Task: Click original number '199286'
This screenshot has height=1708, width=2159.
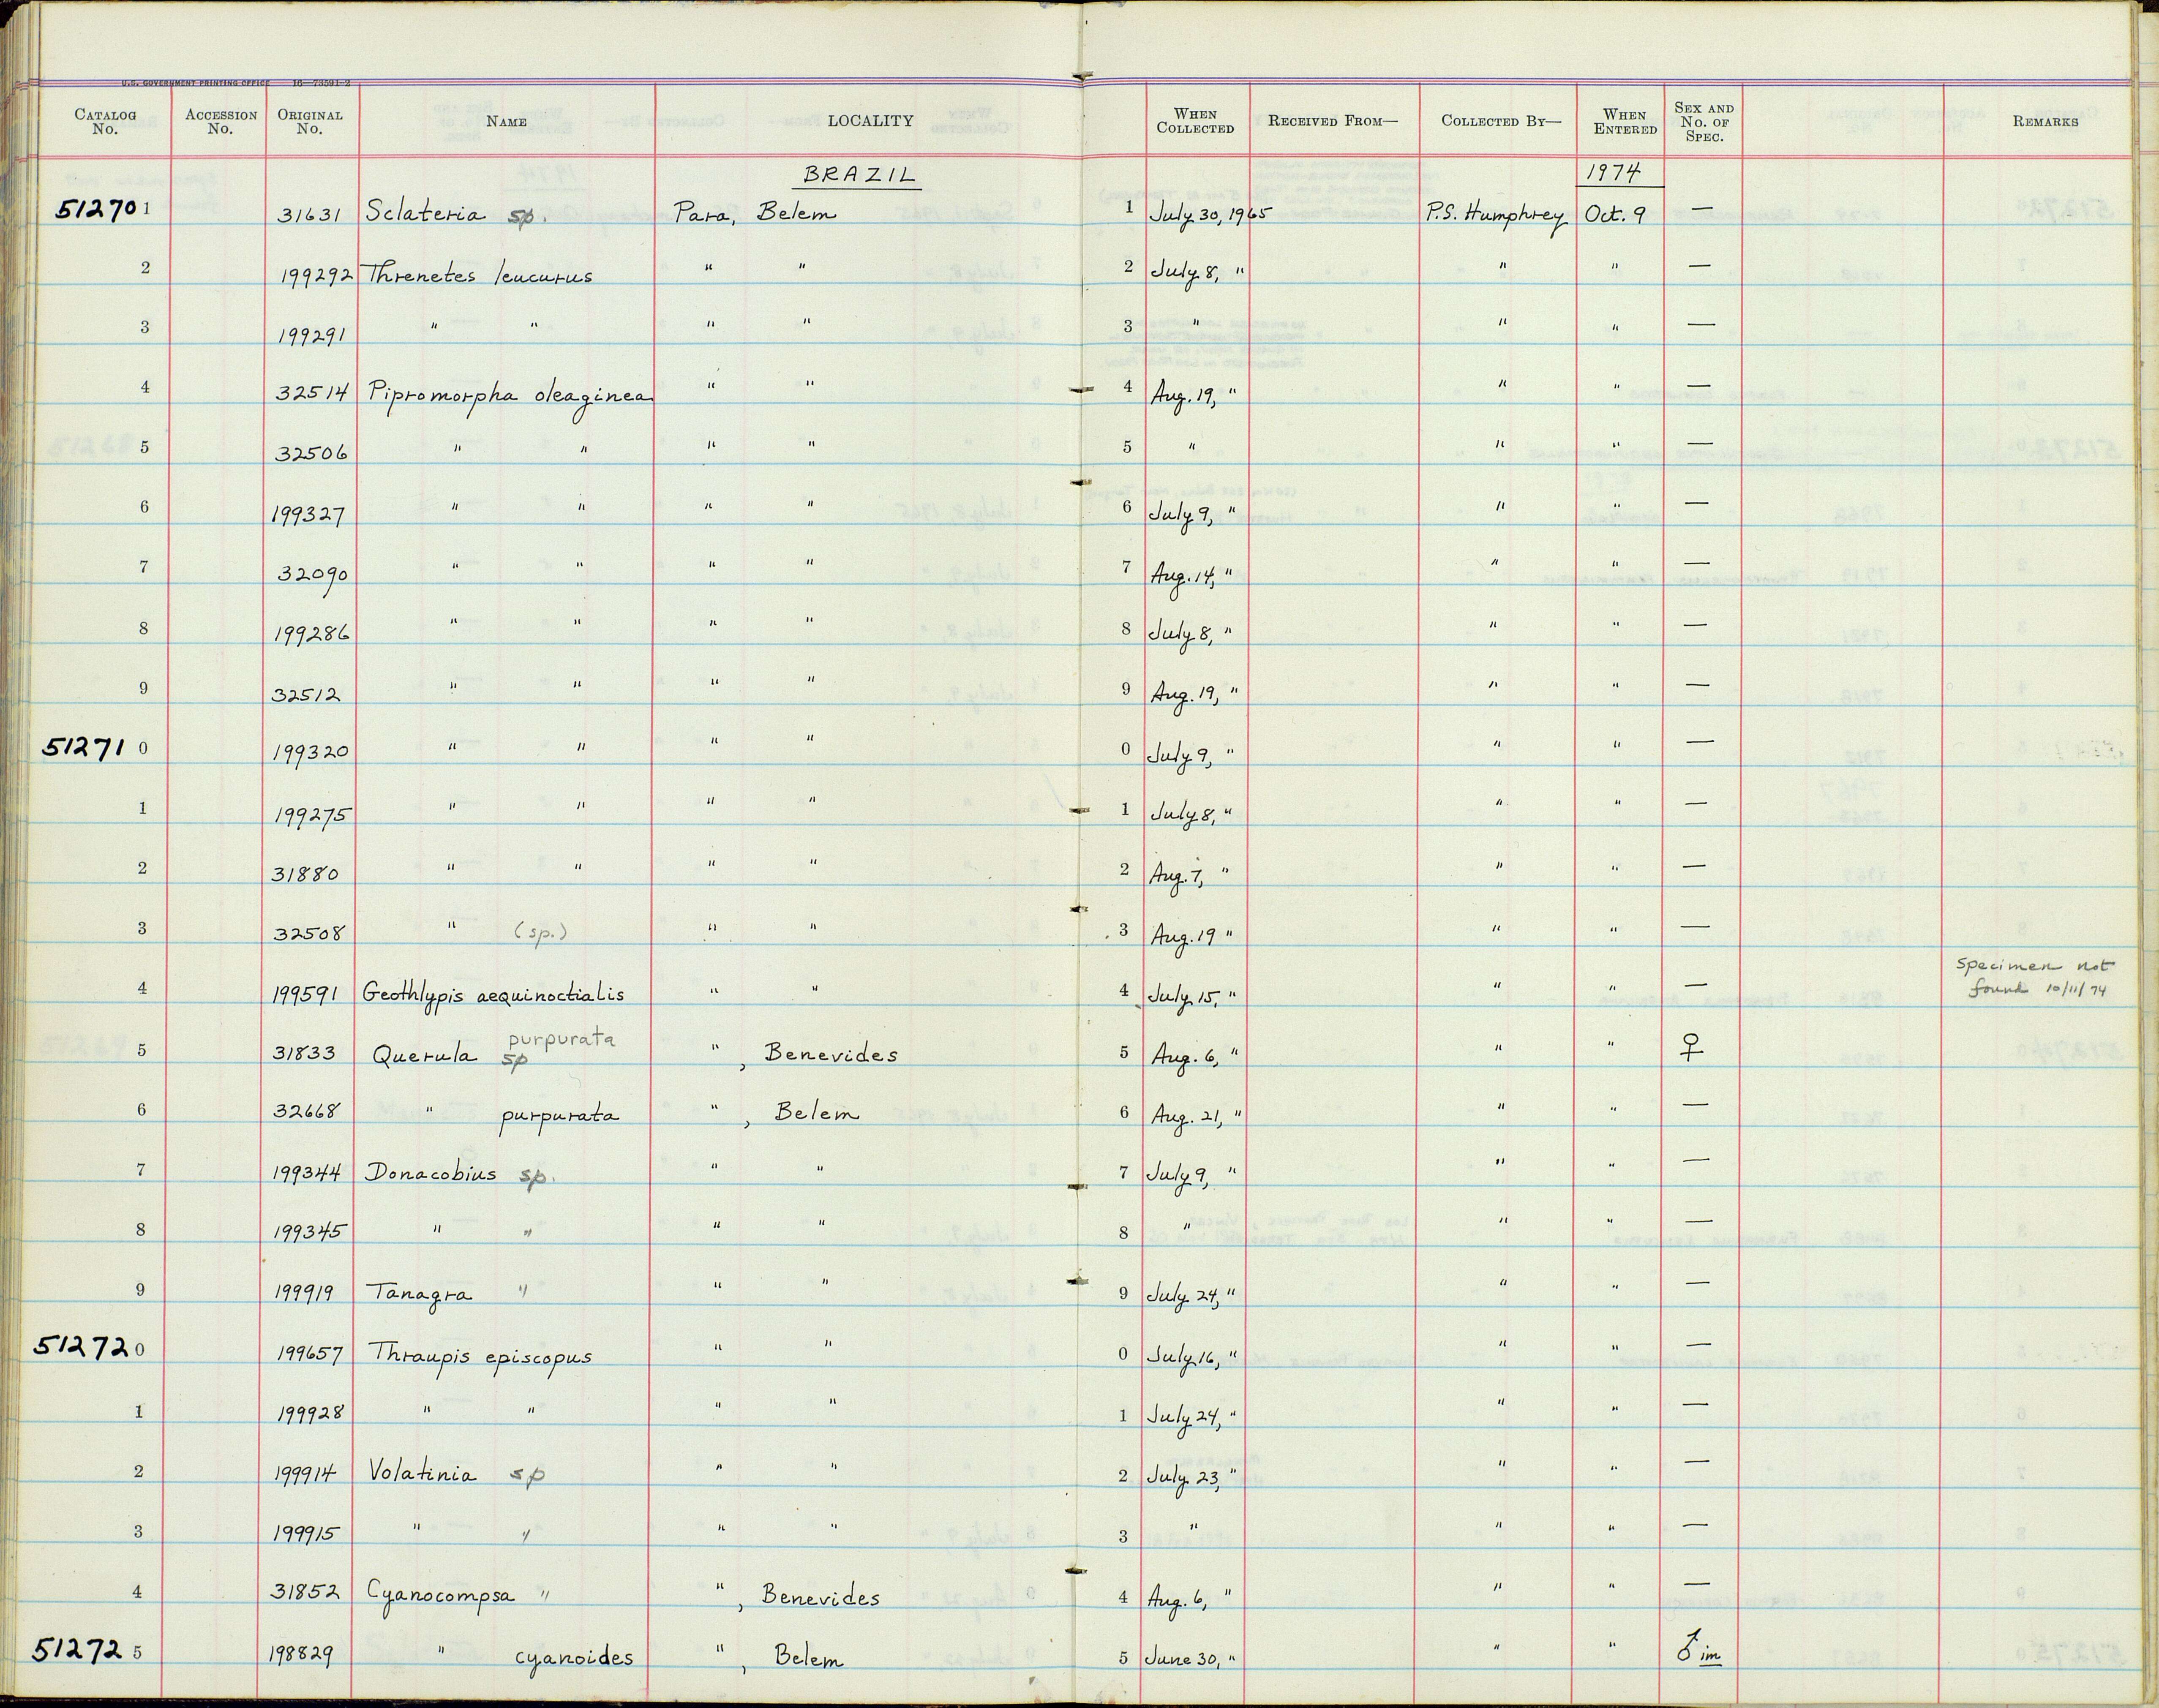Action: pos(312,634)
